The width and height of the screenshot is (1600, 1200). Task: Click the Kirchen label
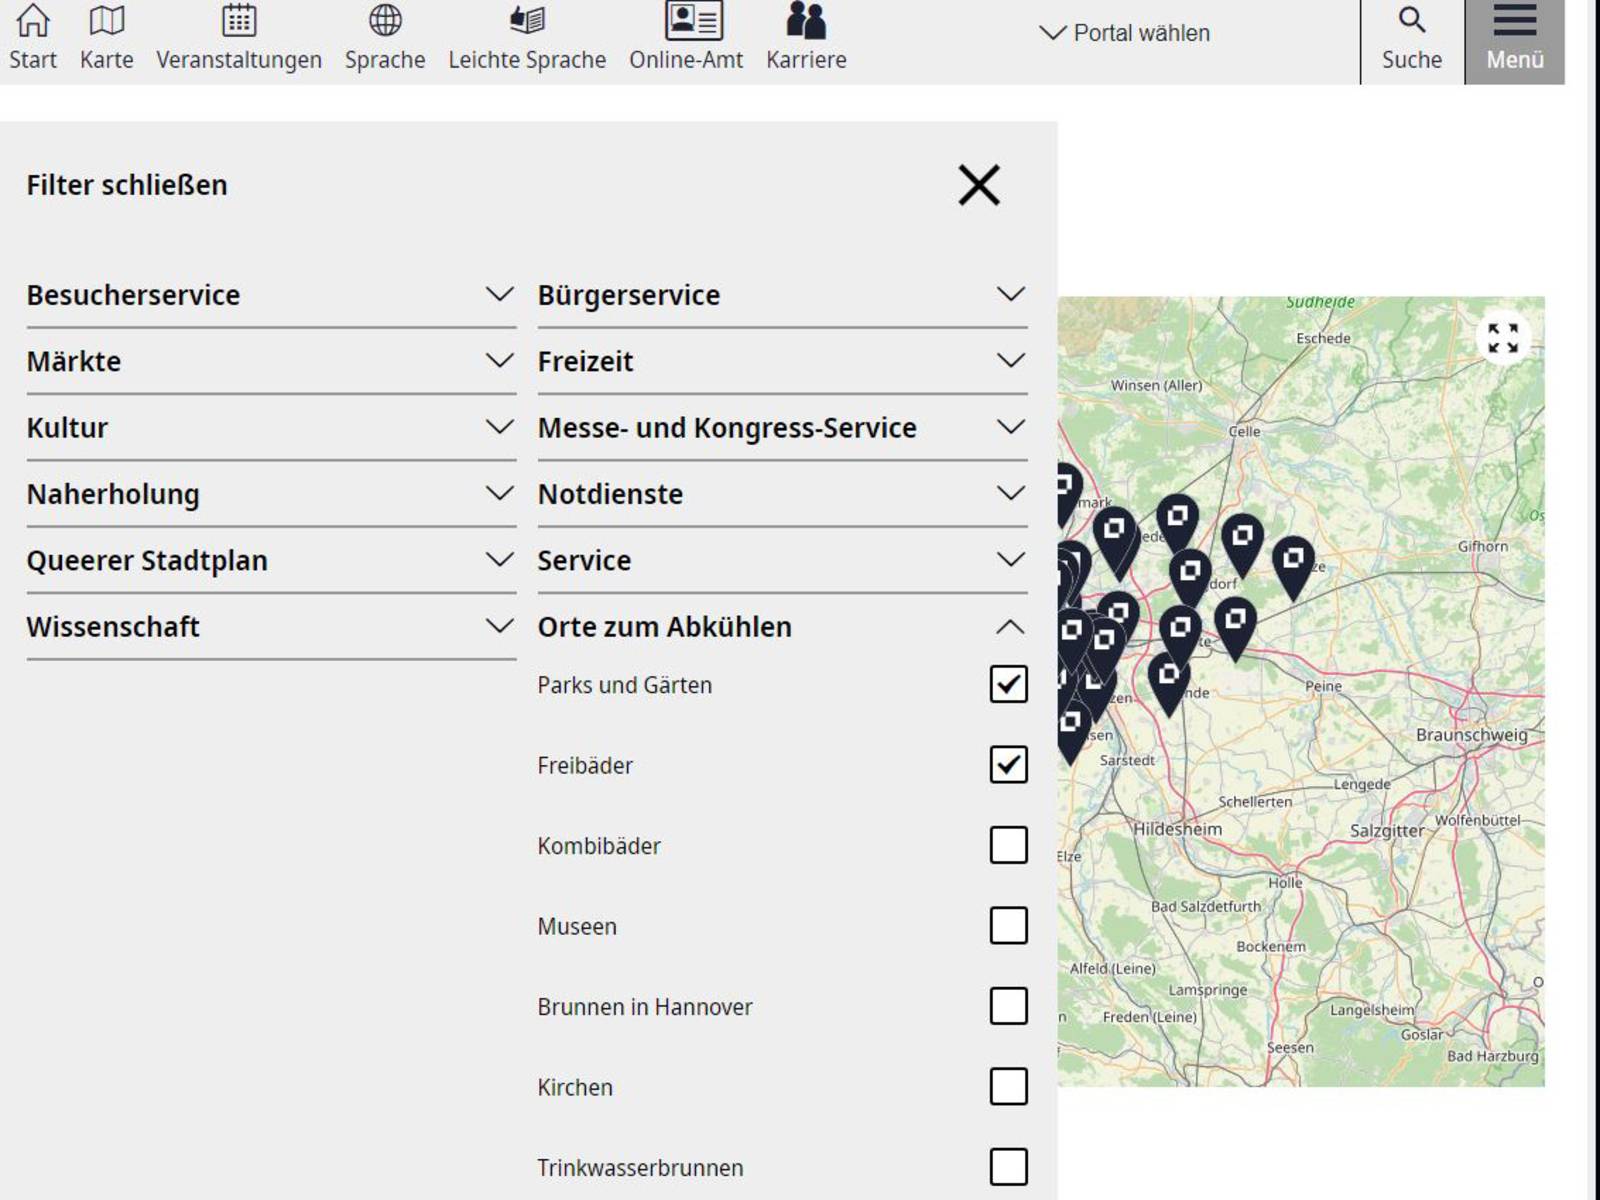coord(575,1088)
